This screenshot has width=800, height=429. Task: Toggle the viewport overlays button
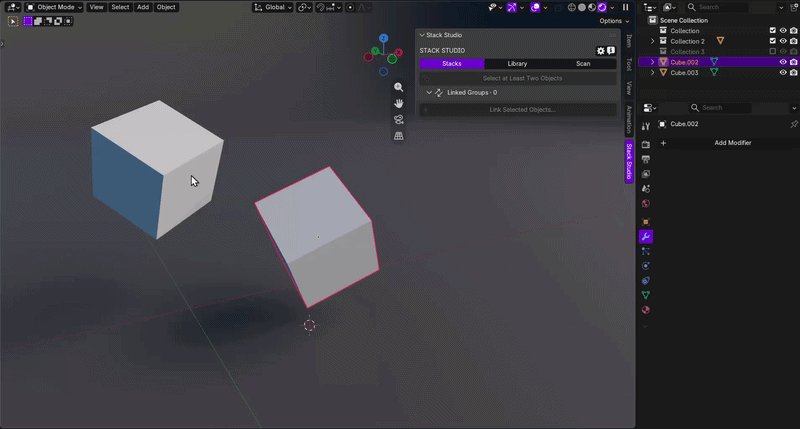[535, 7]
